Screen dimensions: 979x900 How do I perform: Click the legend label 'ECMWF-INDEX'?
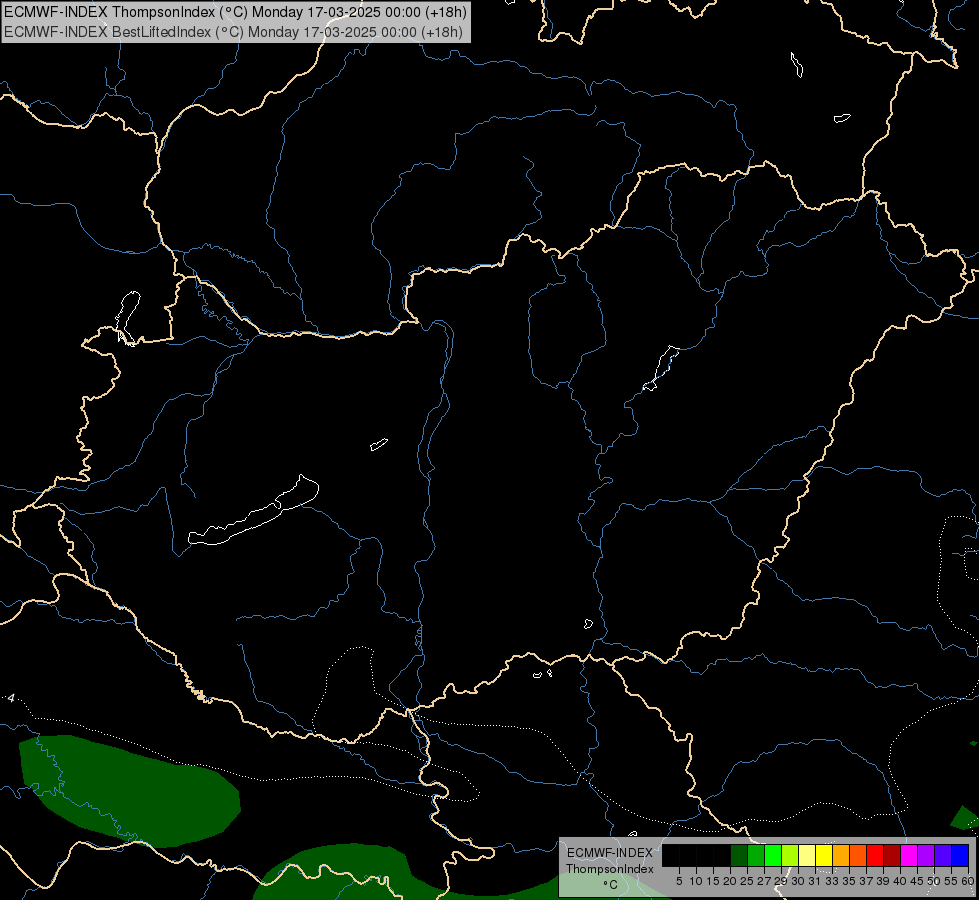609,853
